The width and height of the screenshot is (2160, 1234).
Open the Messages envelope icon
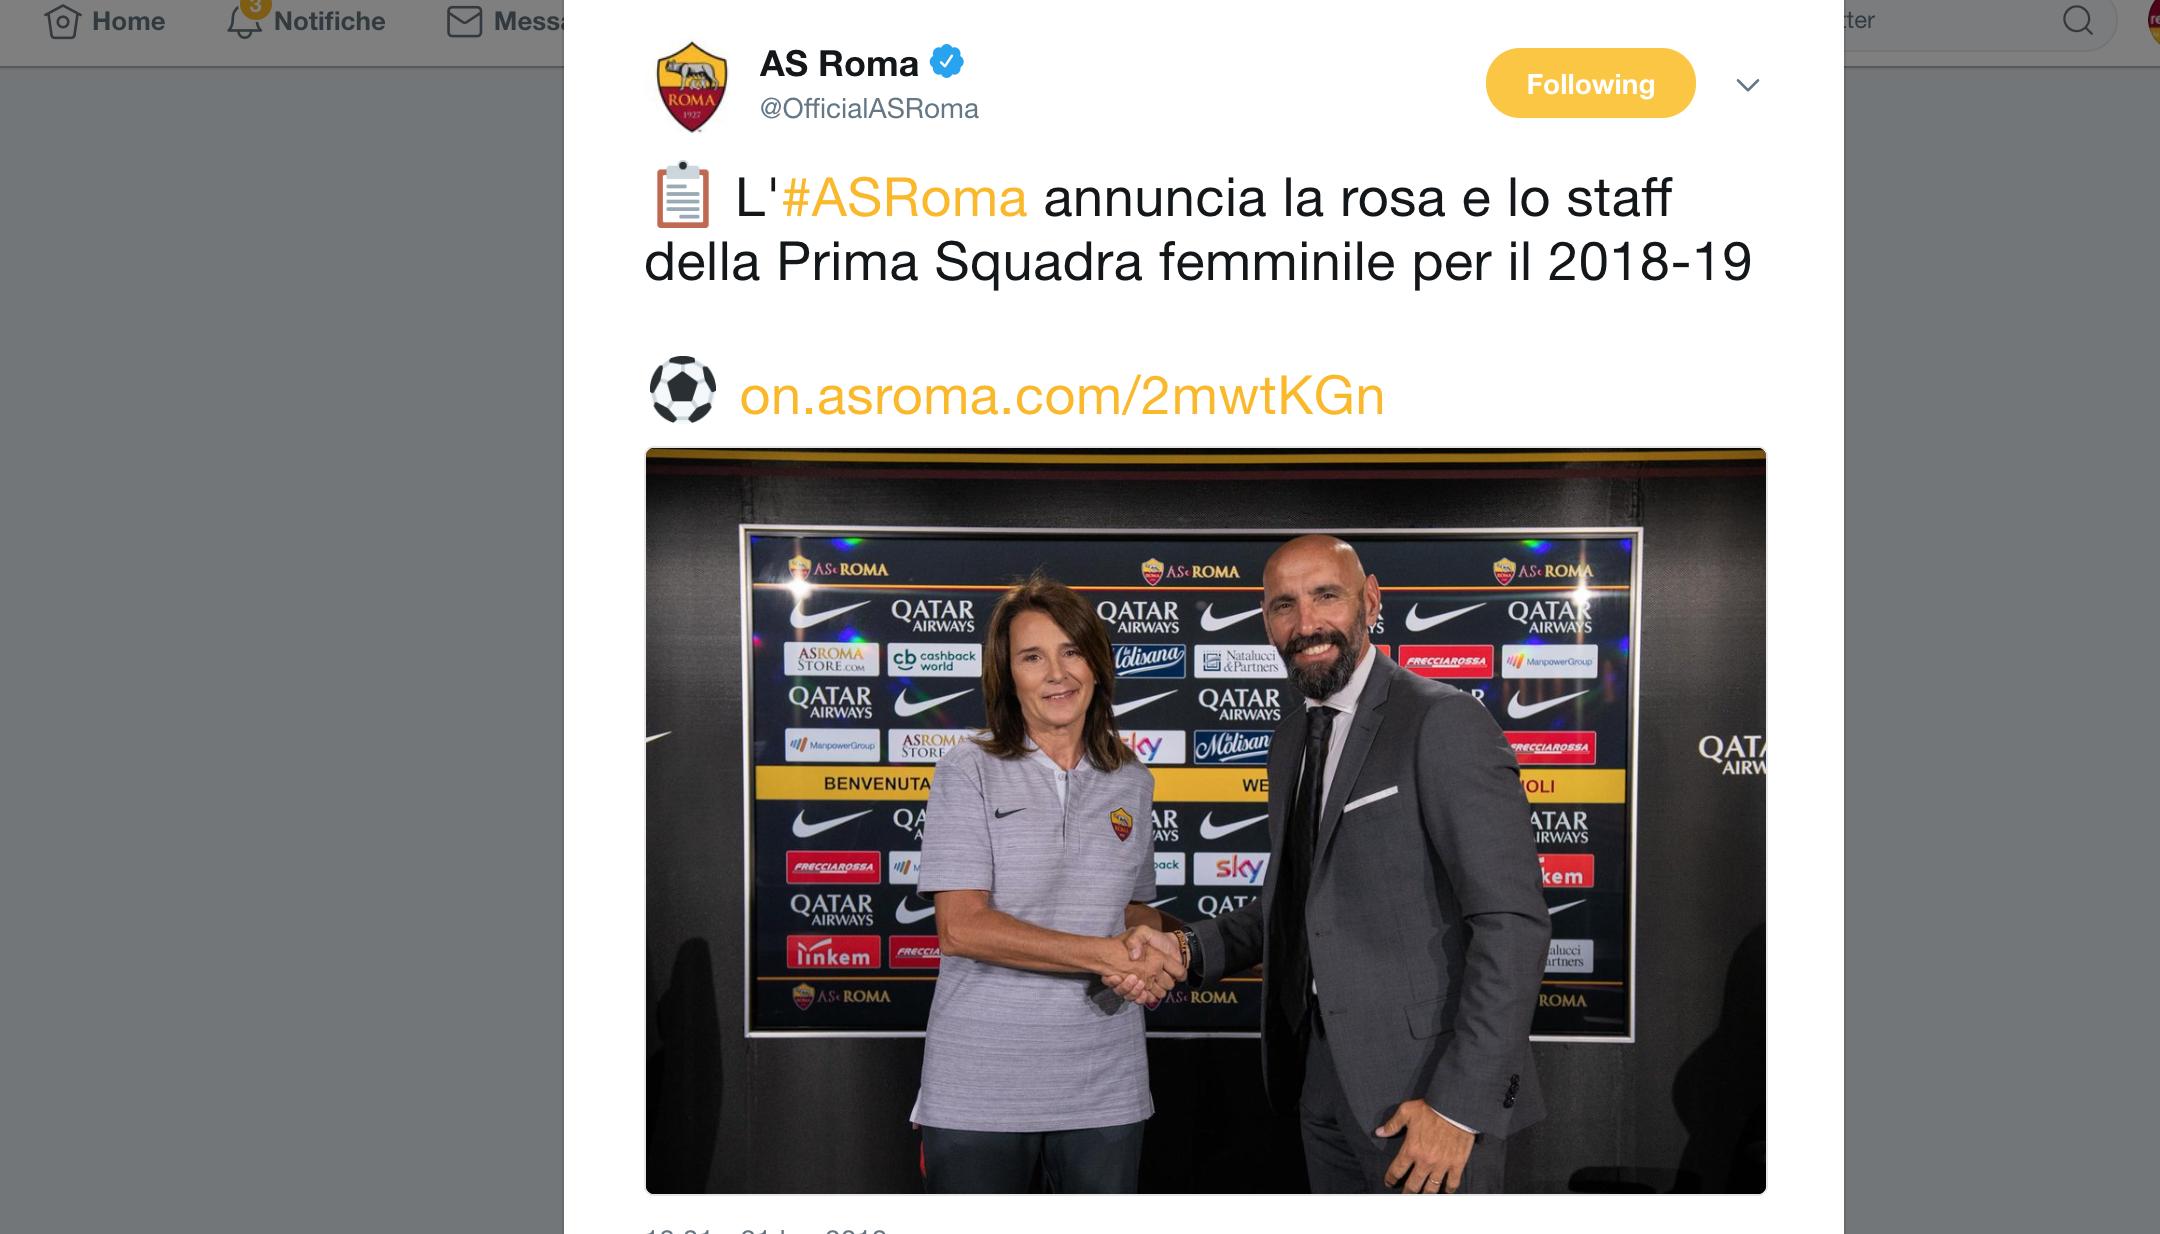(x=464, y=21)
